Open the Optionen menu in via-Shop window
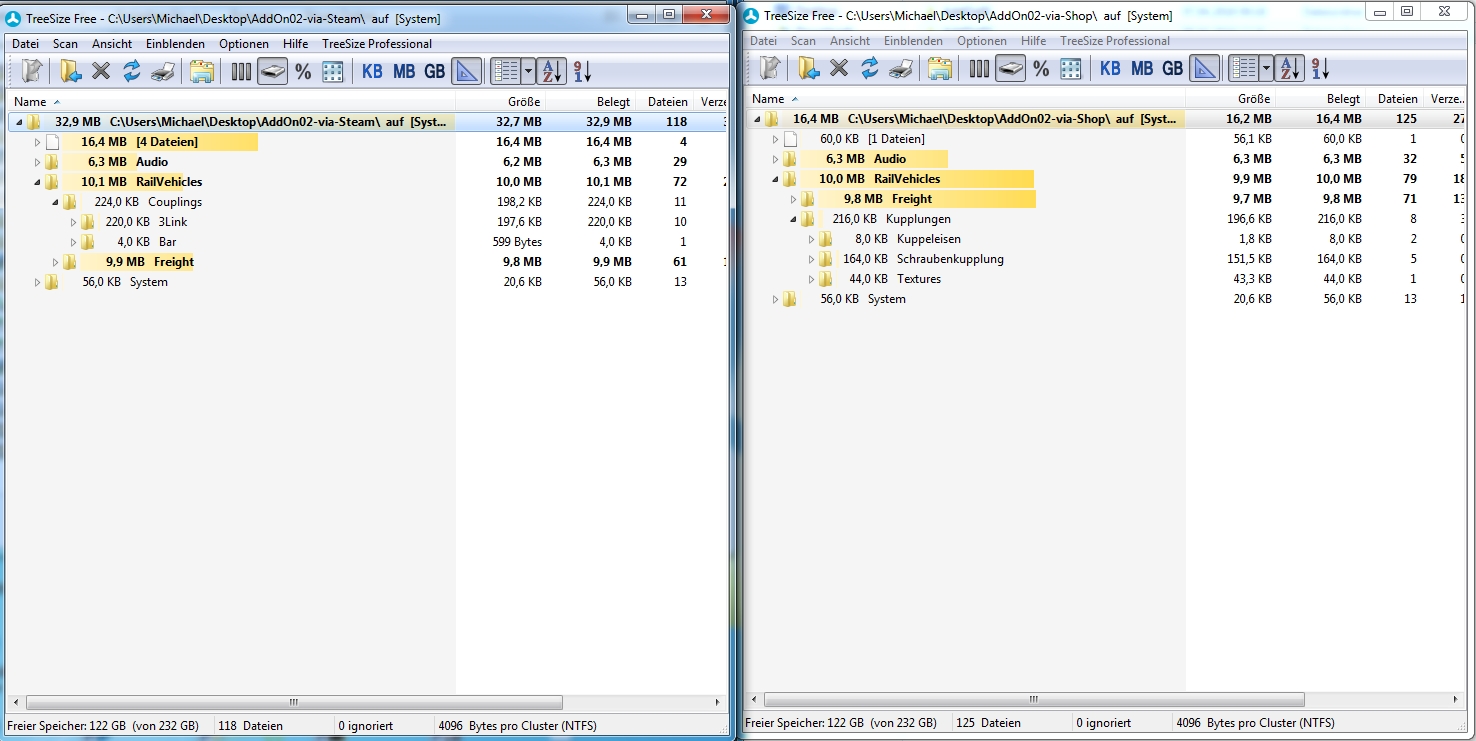The height and width of the screenshot is (741, 1476). [981, 41]
